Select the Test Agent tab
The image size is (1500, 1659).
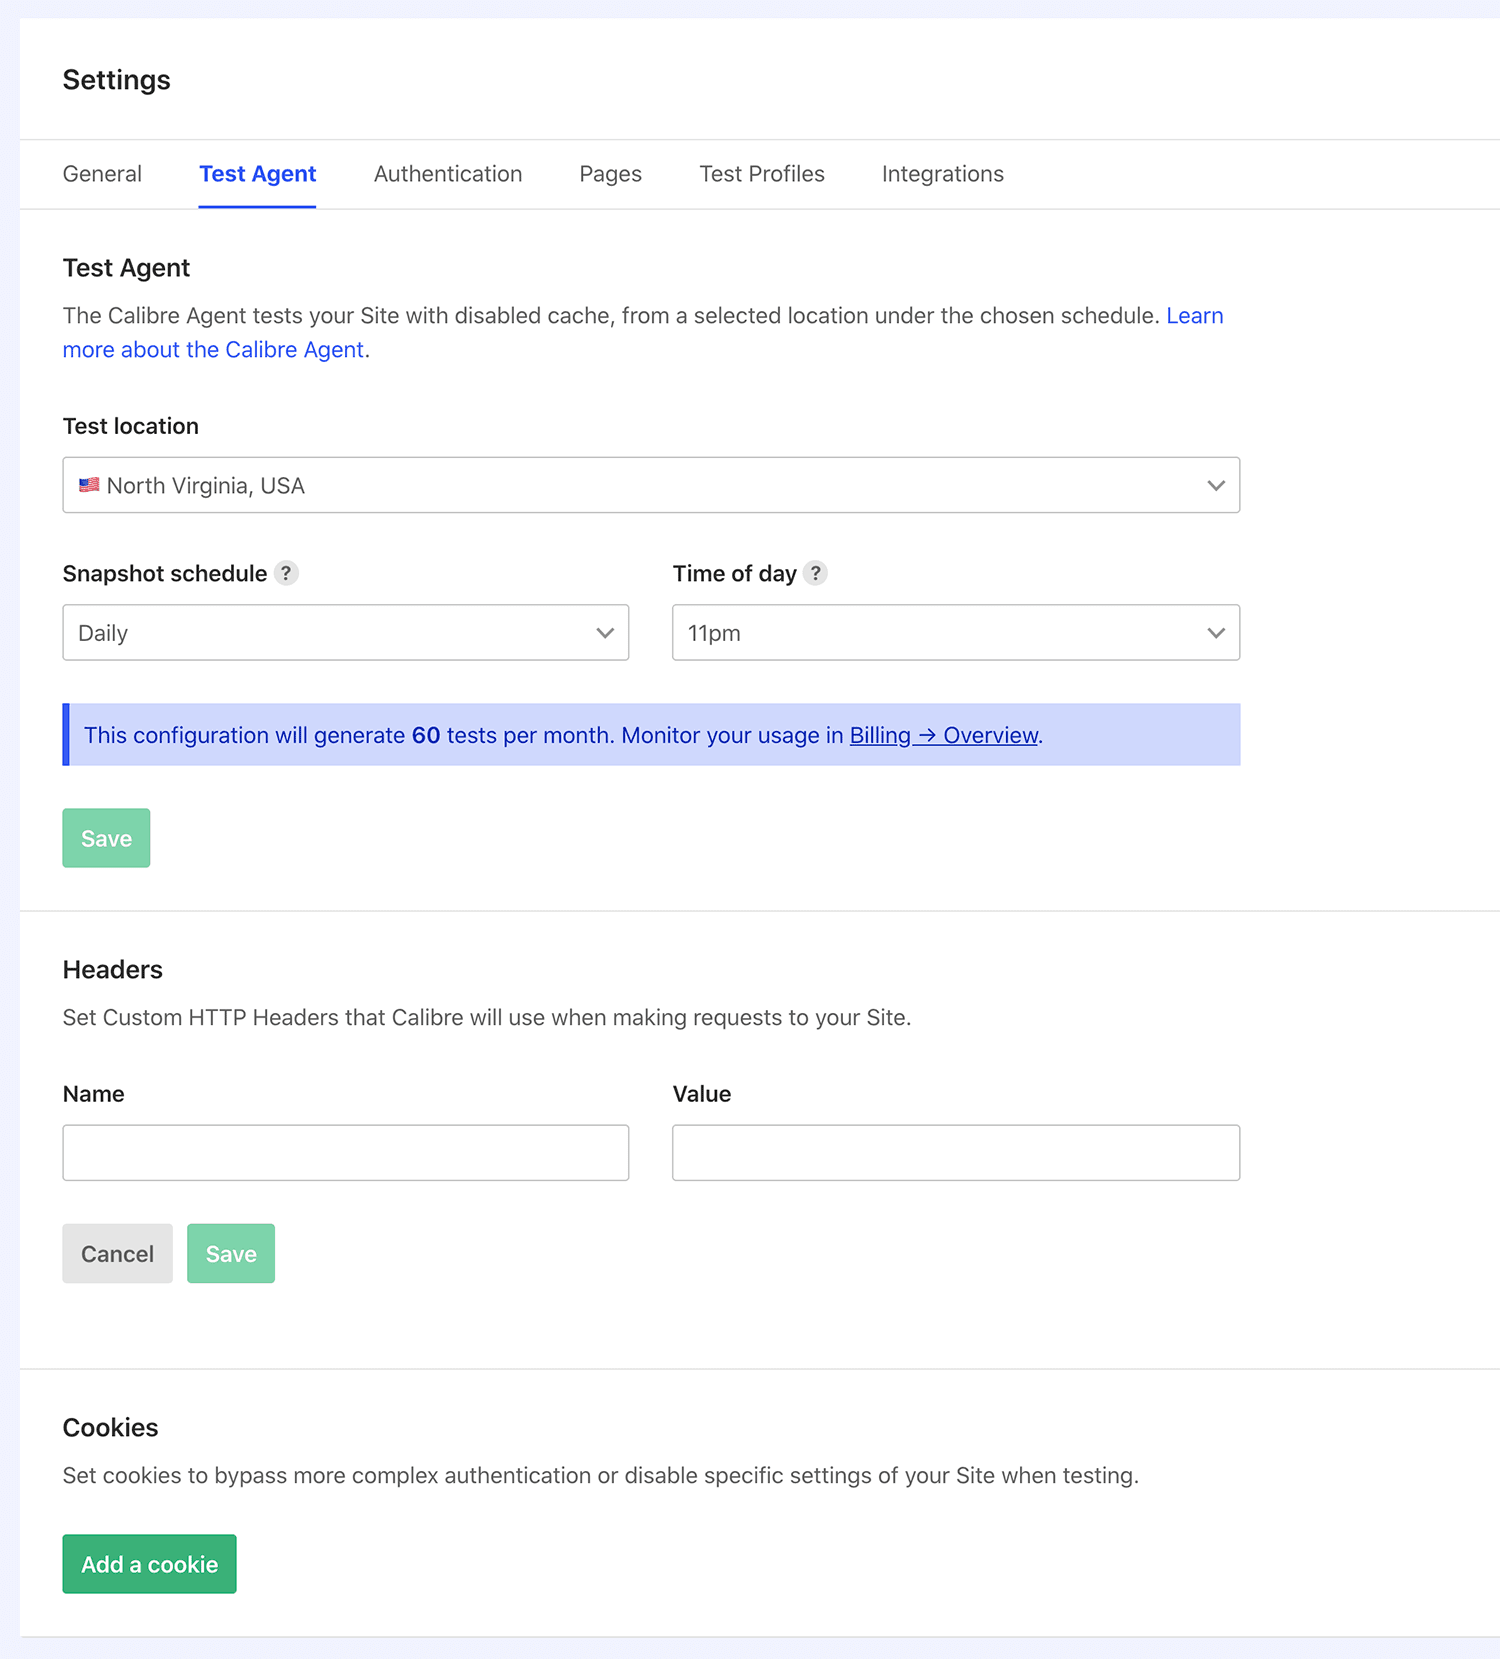(257, 174)
